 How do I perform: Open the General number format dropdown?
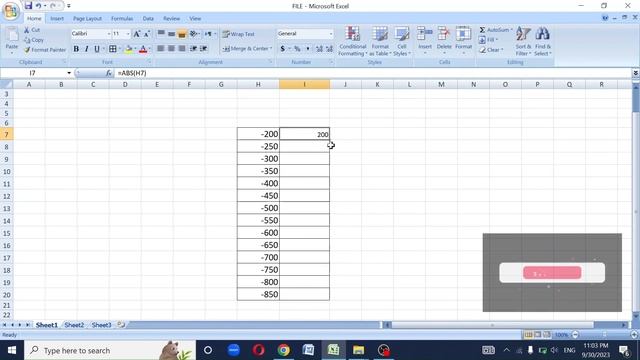pyautogui.click(x=331, y=34)
